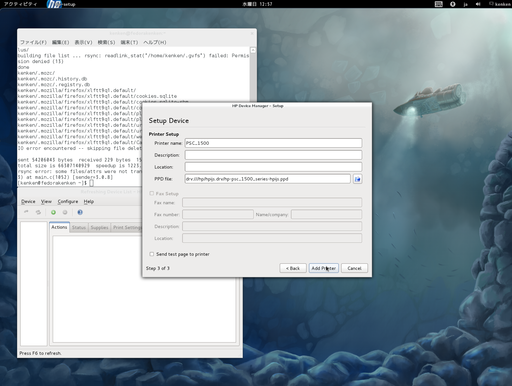Close the terminal window
512x386 pixels.
click(x=252, y=33)
